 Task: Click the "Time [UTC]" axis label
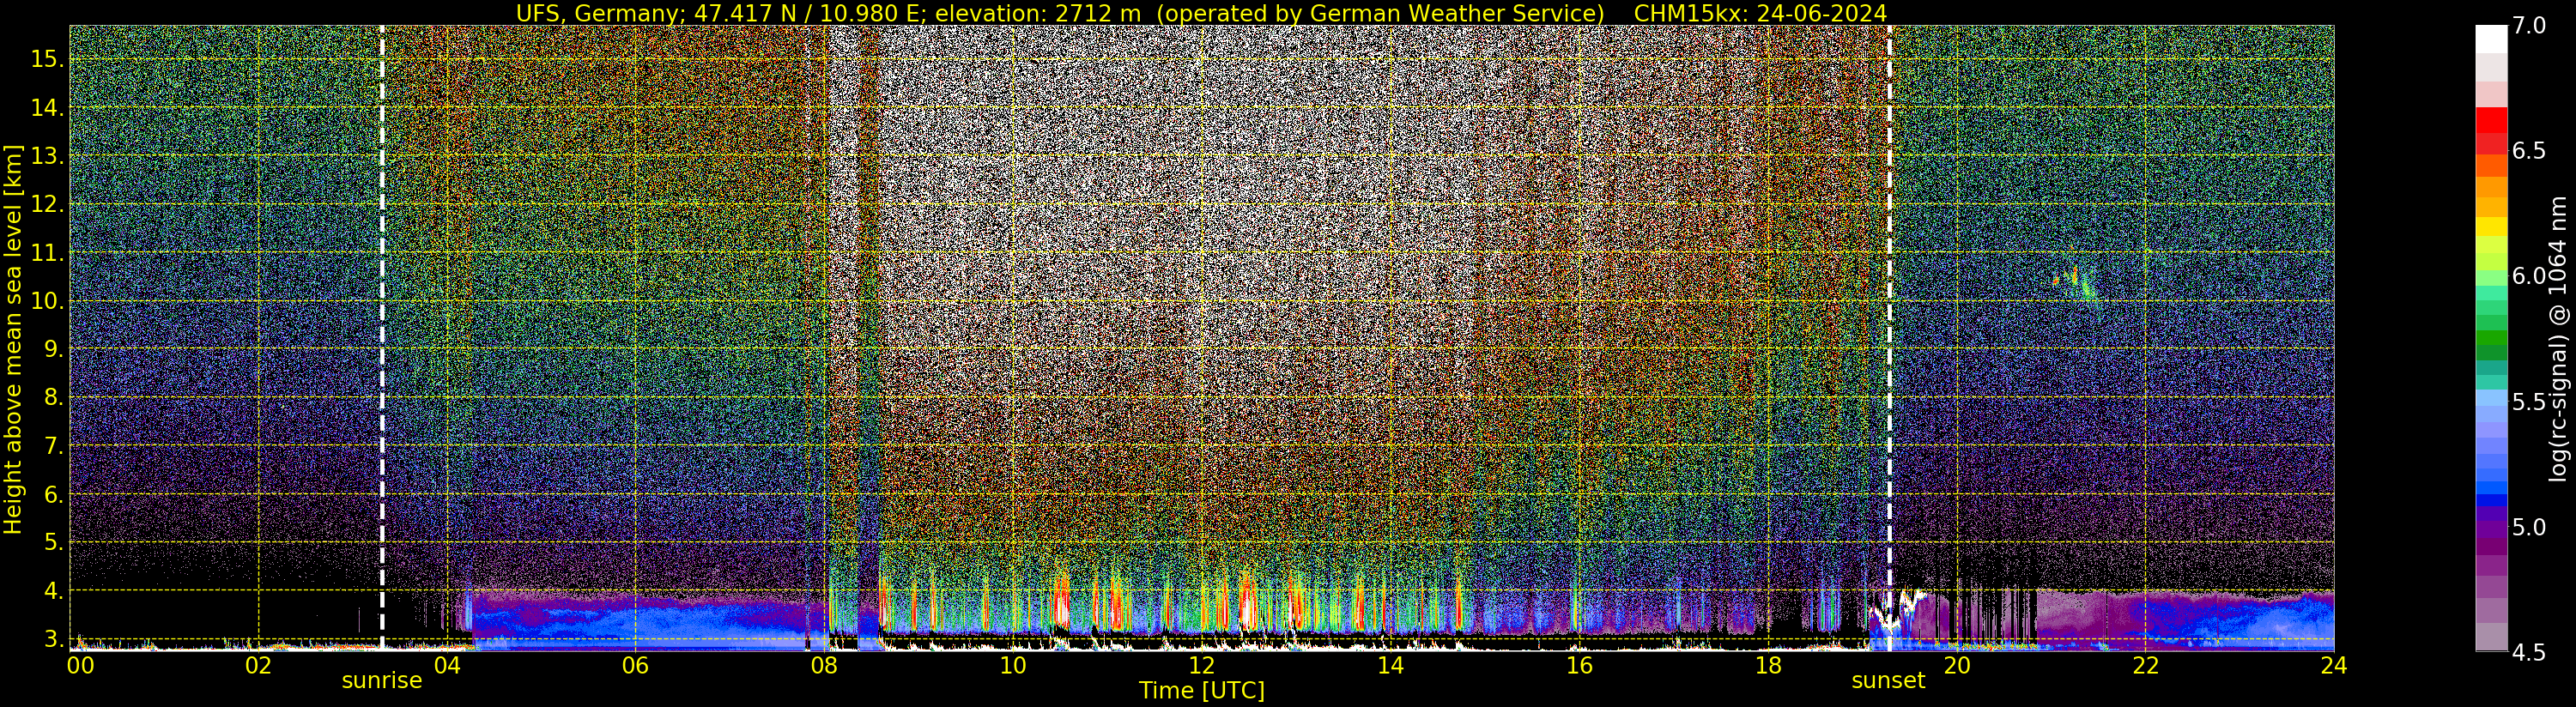coord(1202,691)
